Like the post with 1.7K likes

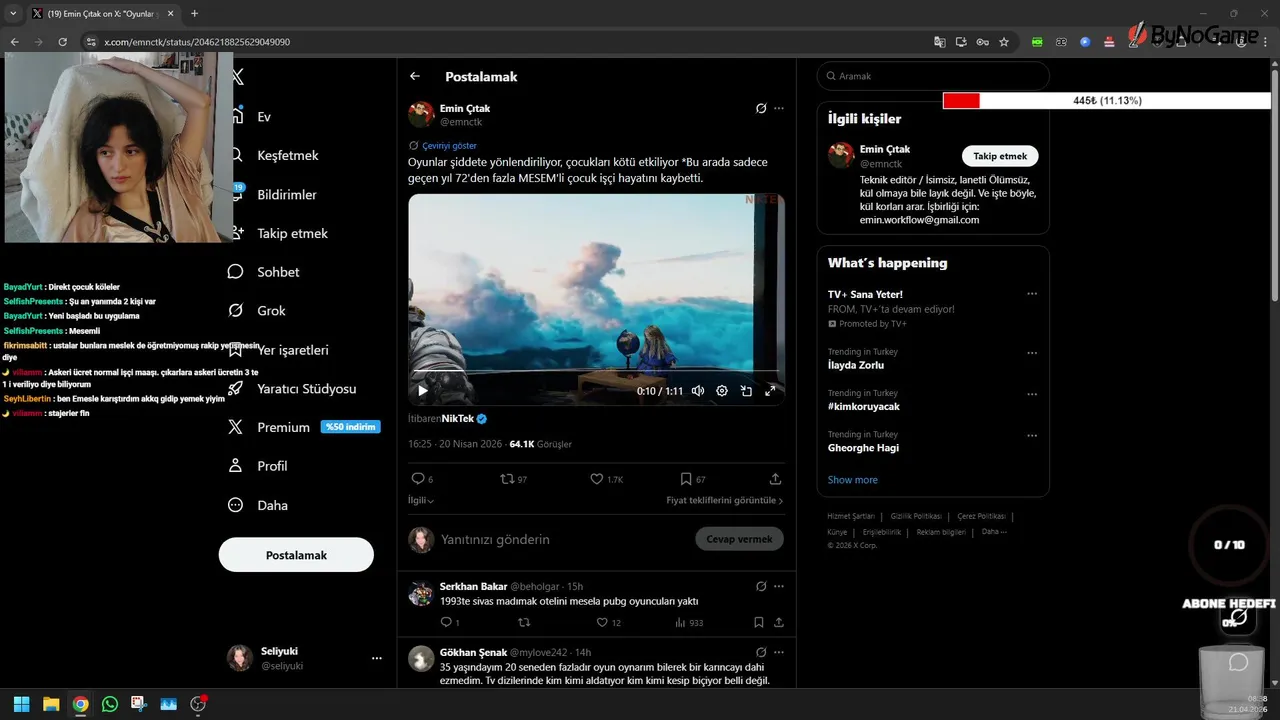pyautogui.click(x=606, y=479)
